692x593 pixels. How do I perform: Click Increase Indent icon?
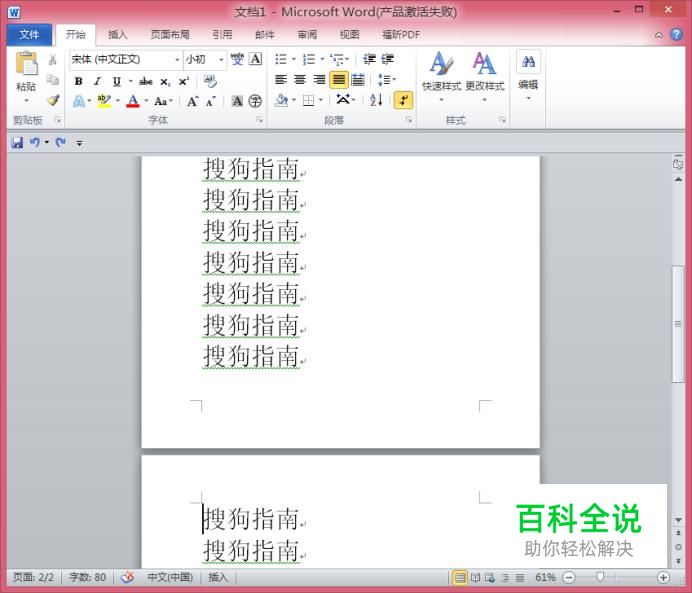(x=387, y=59)
